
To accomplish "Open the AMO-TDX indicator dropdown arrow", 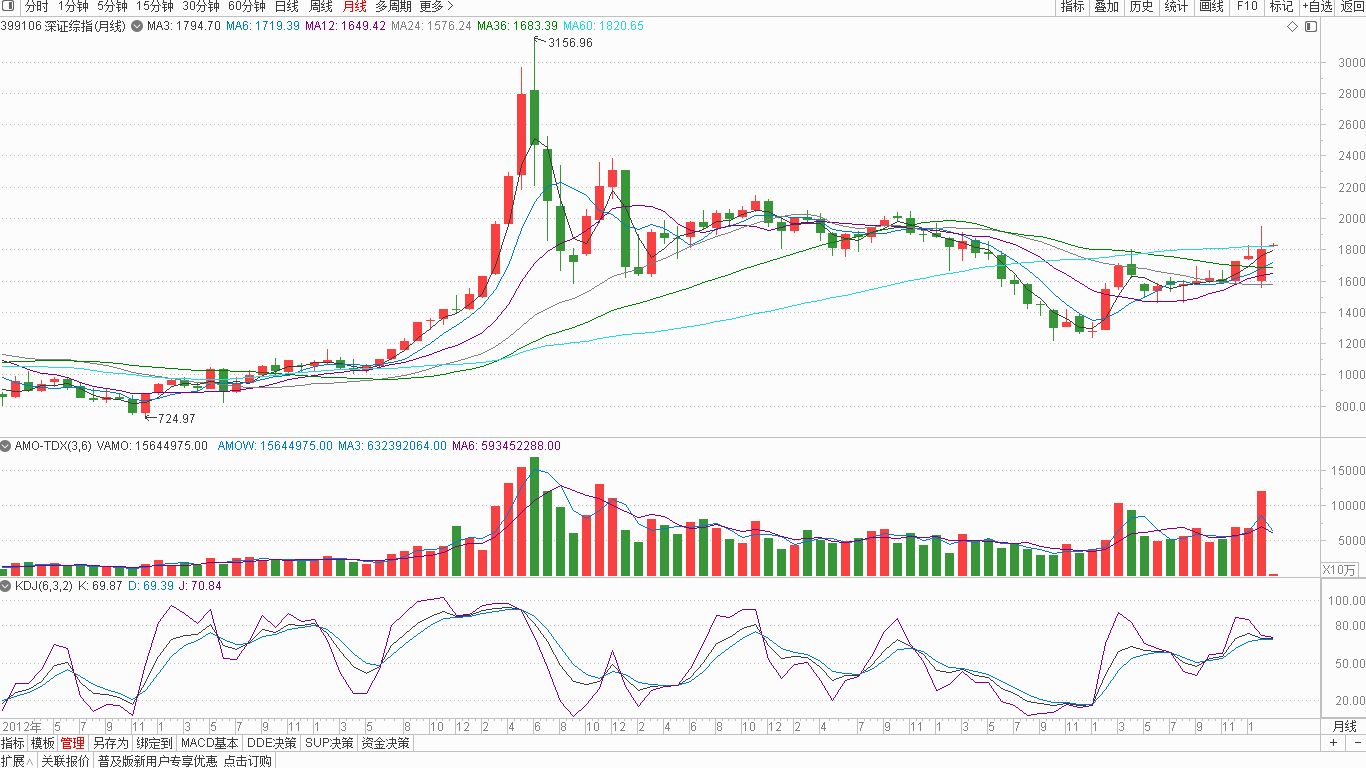I will (x=6, y=446).
